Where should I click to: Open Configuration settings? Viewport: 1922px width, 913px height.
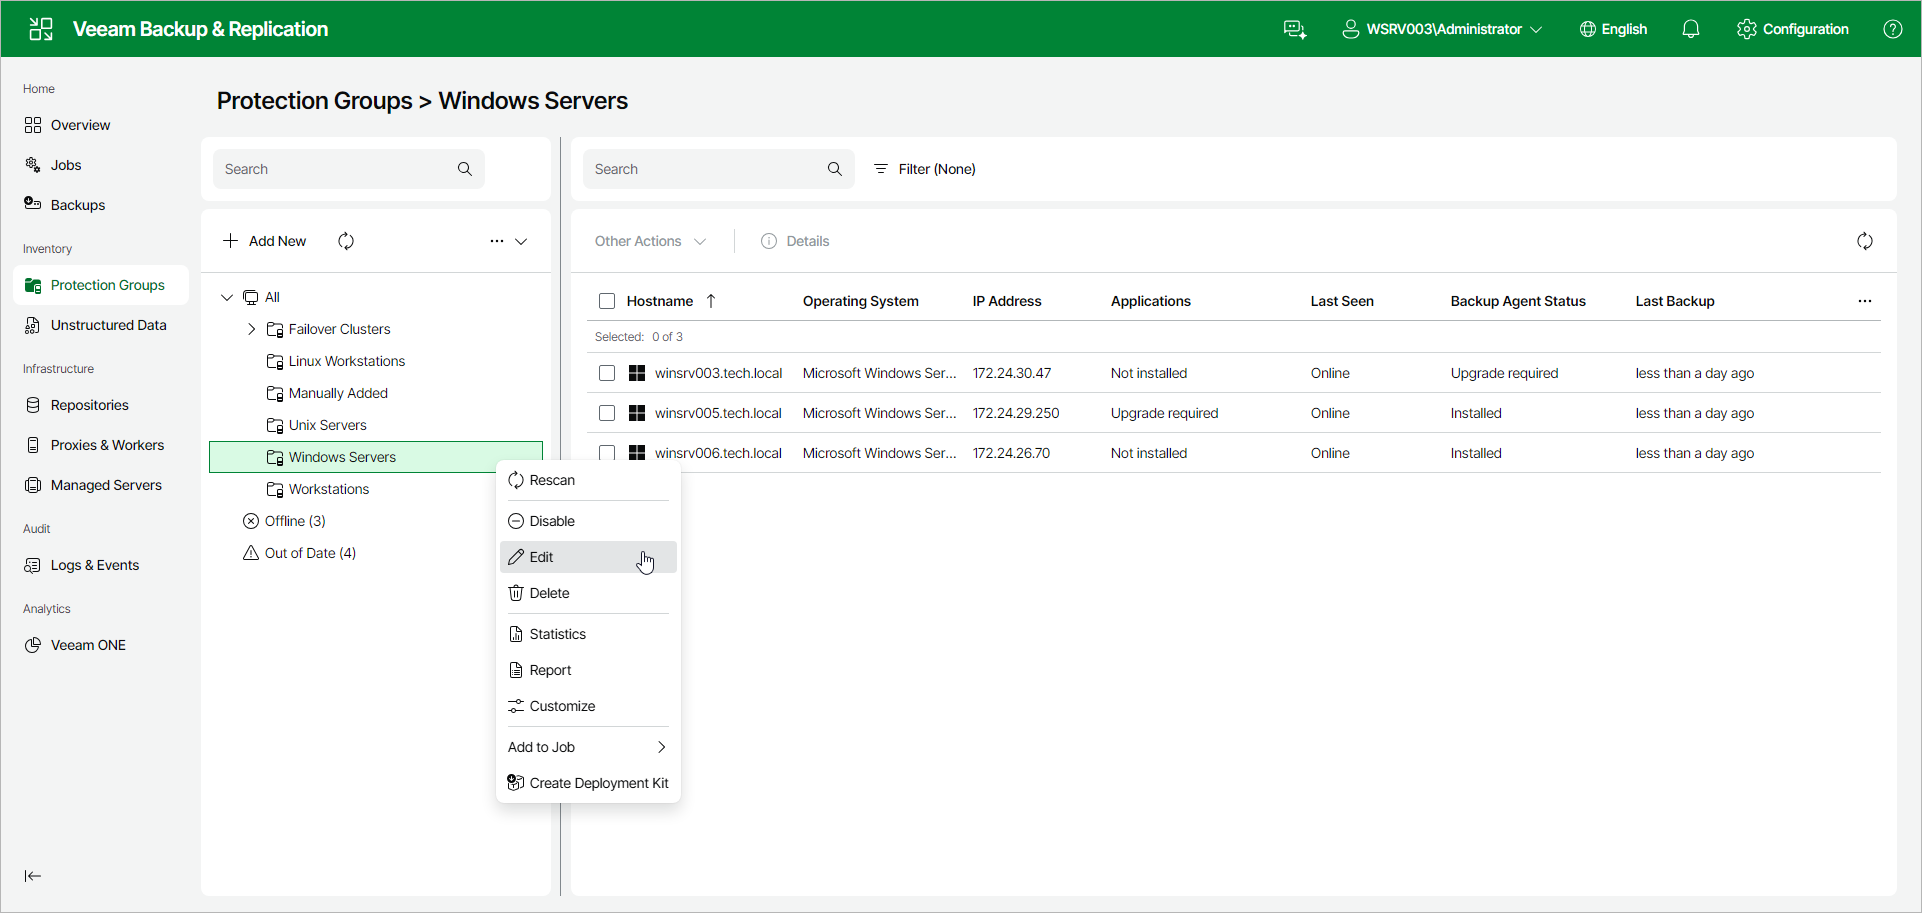click(x=1793, y=29)
